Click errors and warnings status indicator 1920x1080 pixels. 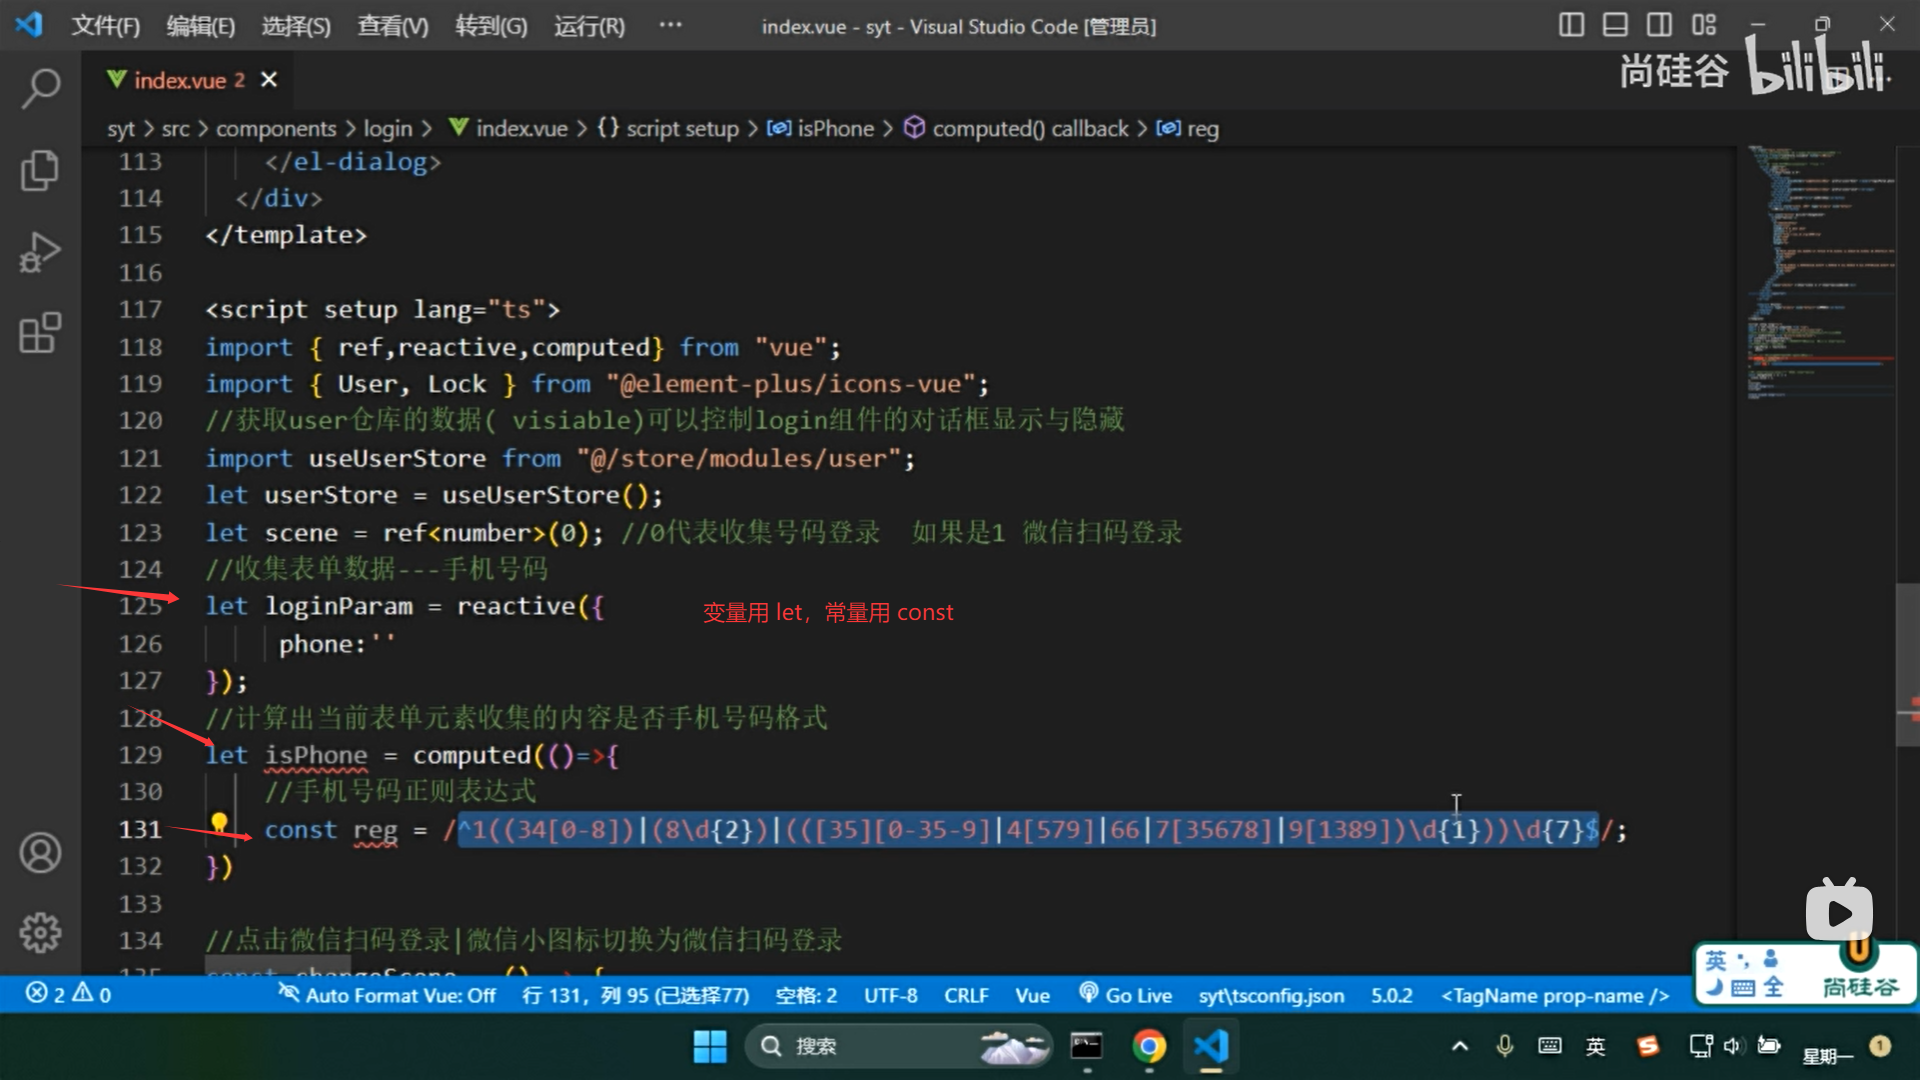(x=68, y=995)
